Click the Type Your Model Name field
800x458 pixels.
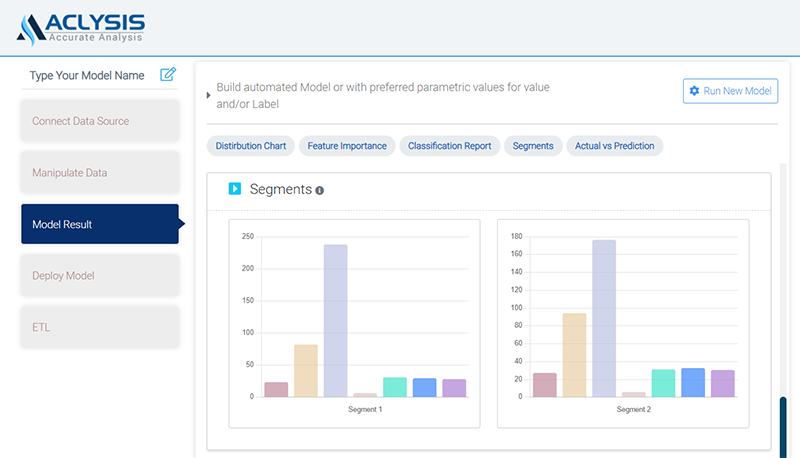point(87,75)
